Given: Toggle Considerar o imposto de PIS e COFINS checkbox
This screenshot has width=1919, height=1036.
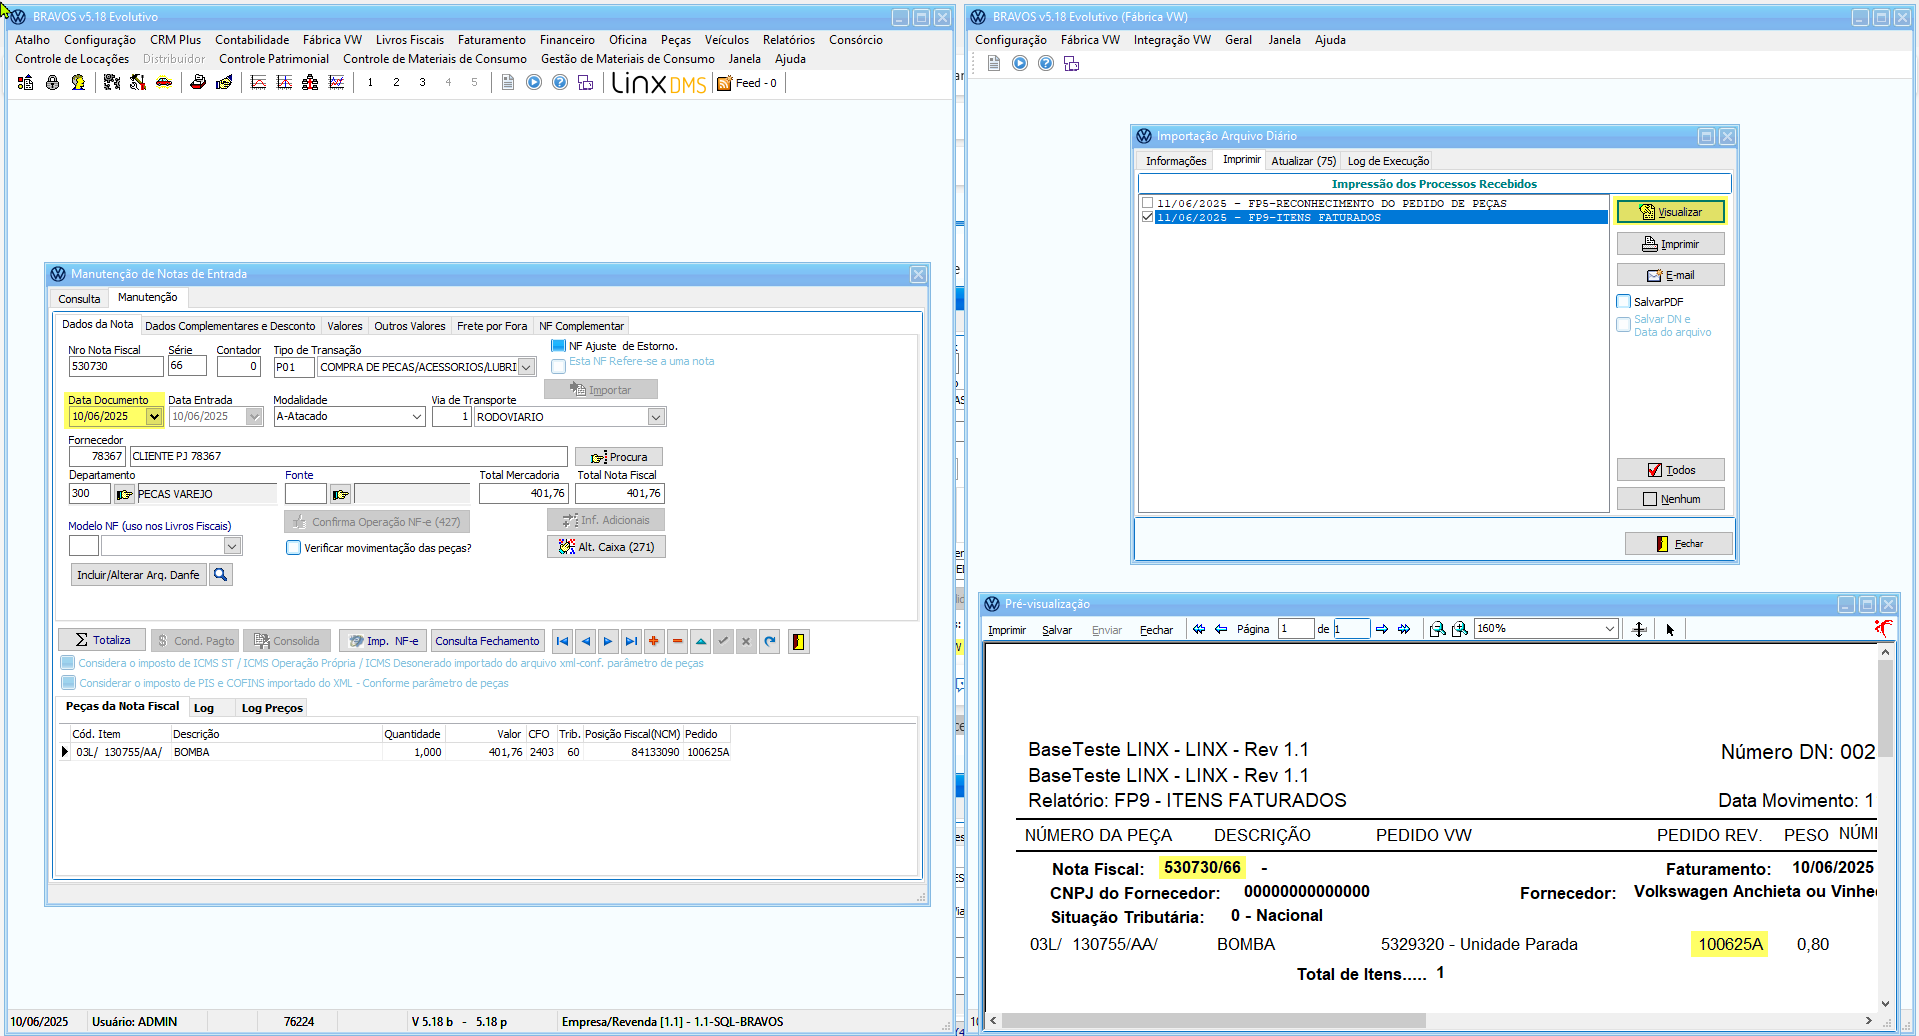Looking at the screenshot, I should pos(68,683).
